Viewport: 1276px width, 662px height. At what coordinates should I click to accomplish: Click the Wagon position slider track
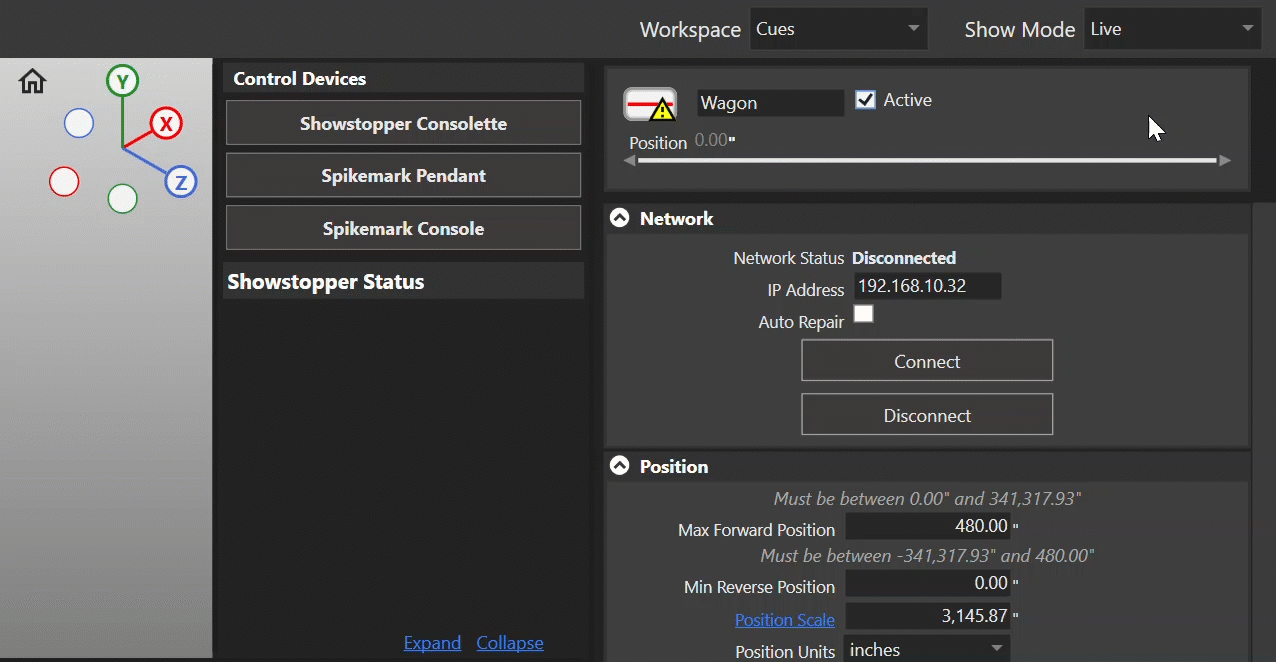[926, 160]
